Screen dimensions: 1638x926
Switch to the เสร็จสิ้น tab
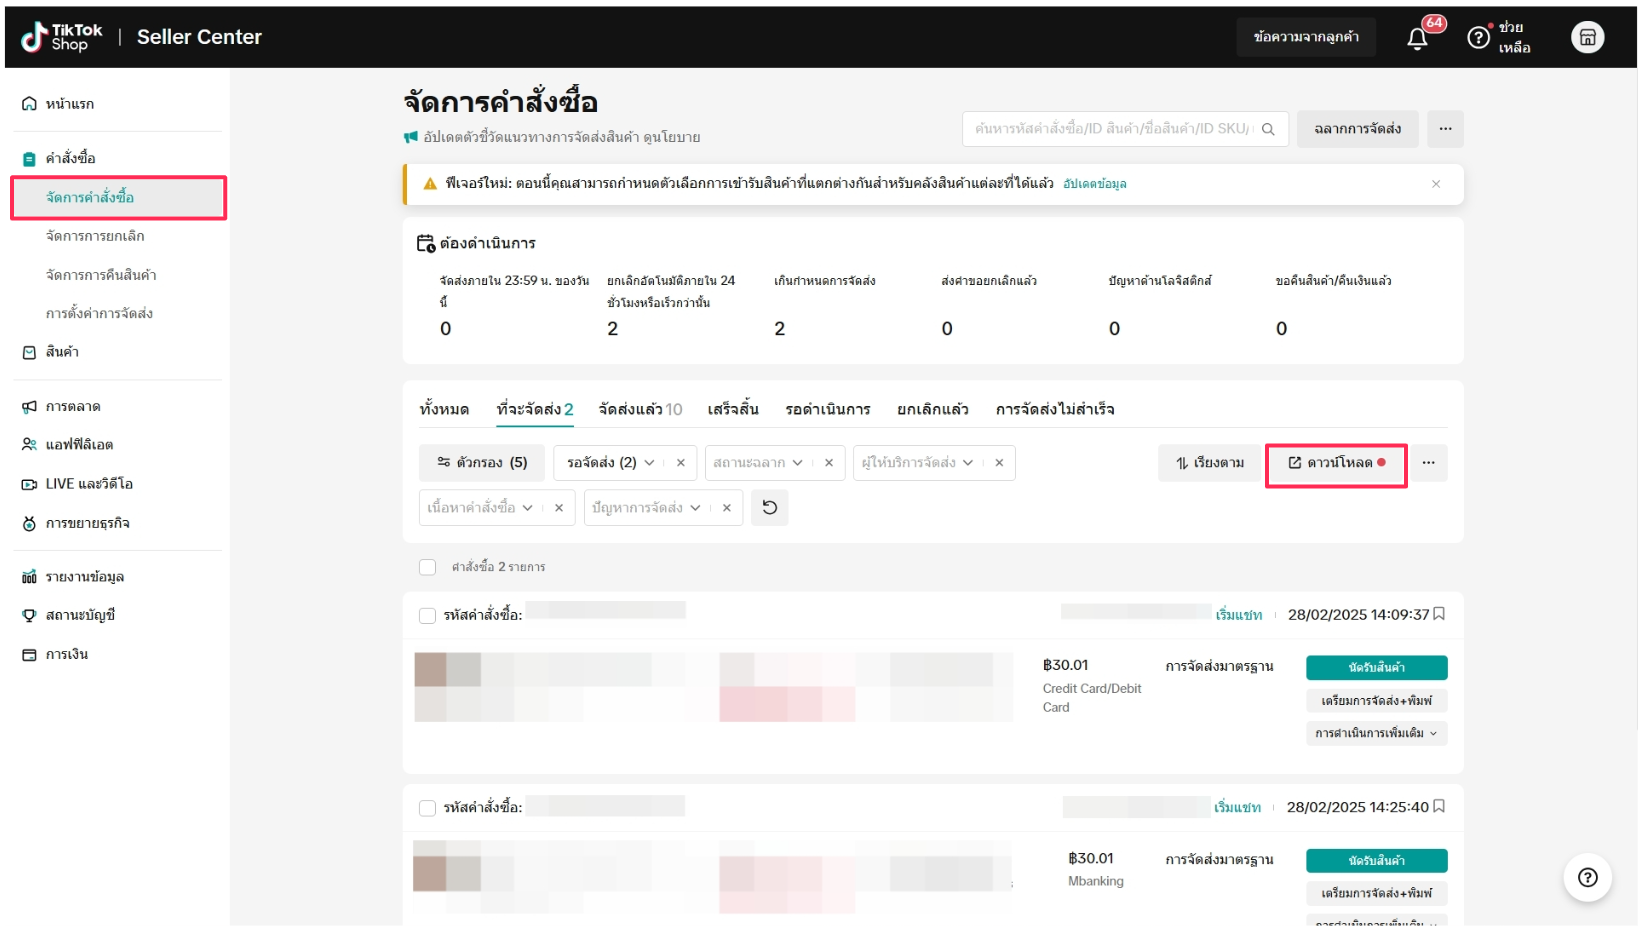[x=733, y=409]
